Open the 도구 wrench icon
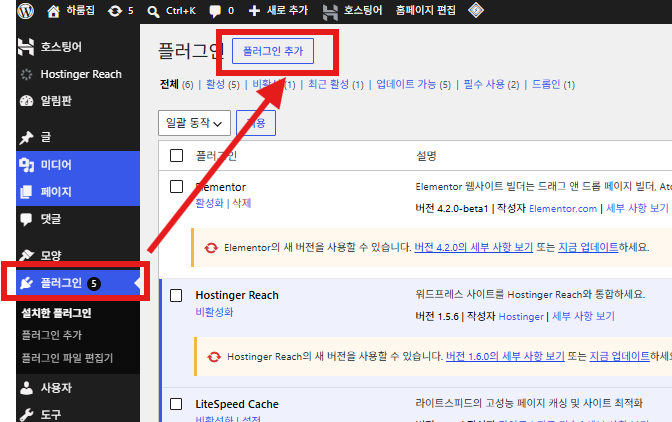Image resolution: width=672 pixels, height=422 pixels. pos(27,415)
